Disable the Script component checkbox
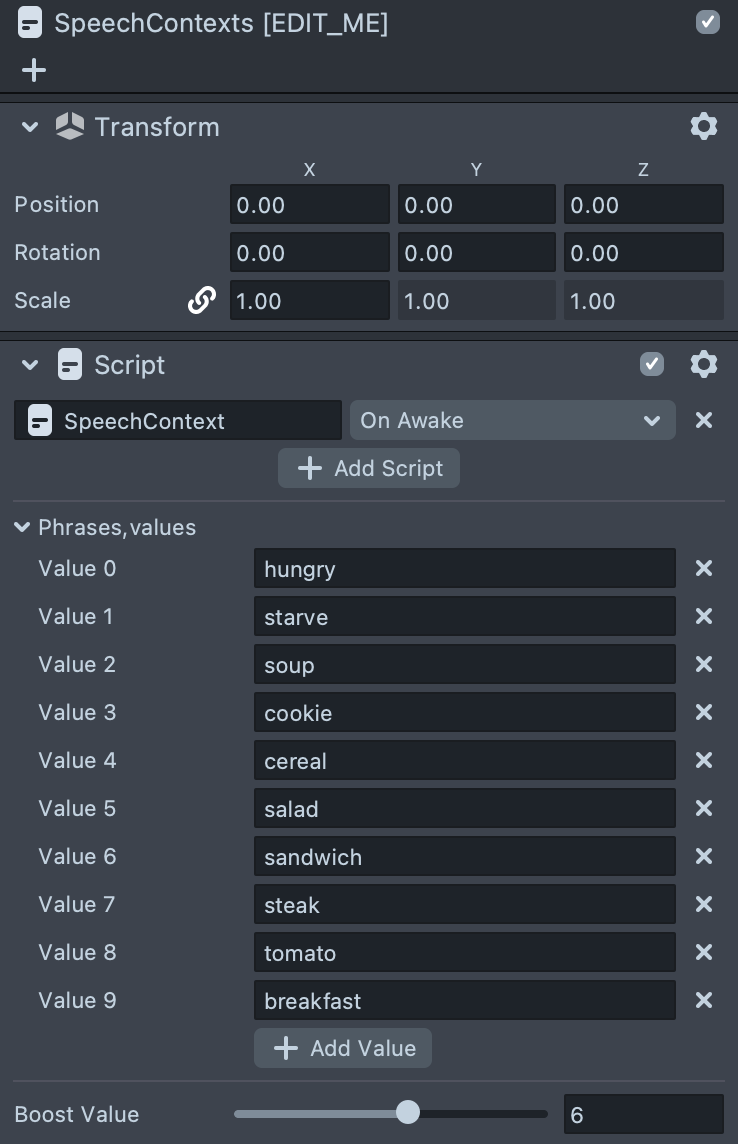 click(652, 365)
